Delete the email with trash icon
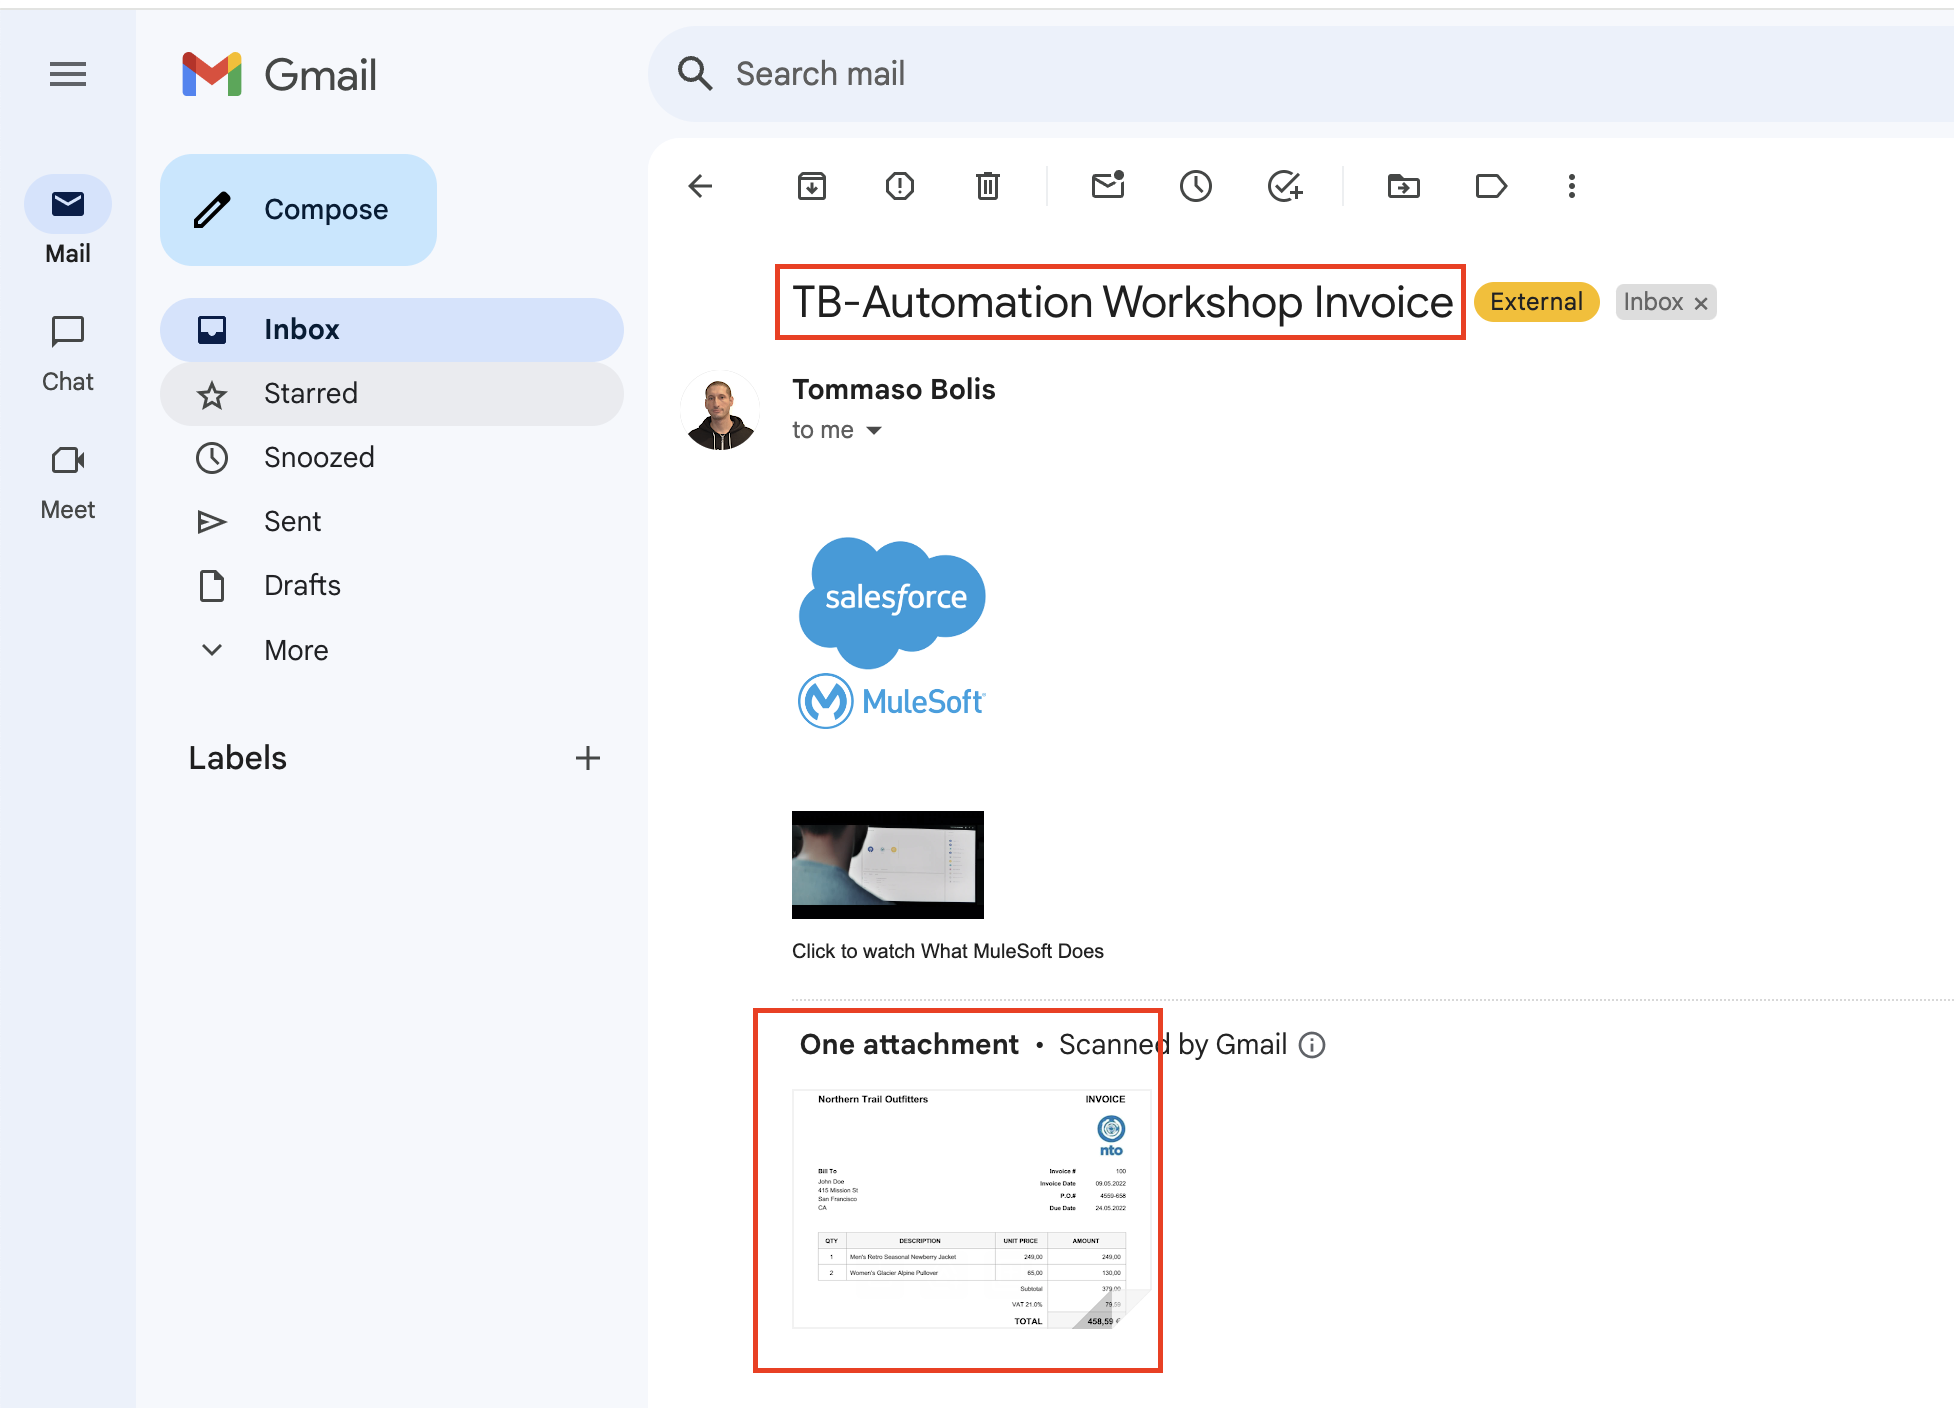Image resolution: width=1954 pixels, height=1408 pixels. [x=988, y=186]
